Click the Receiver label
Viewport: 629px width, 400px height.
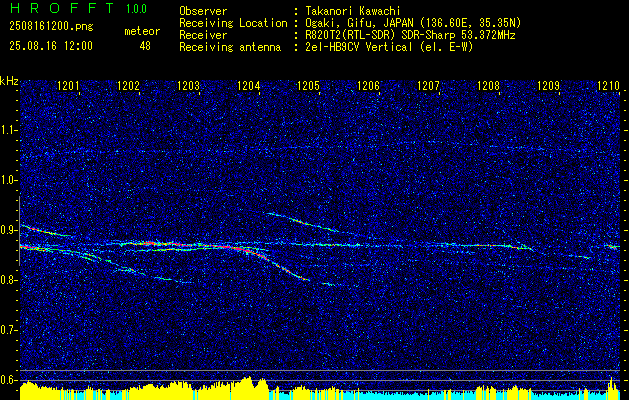click(203, 35)
